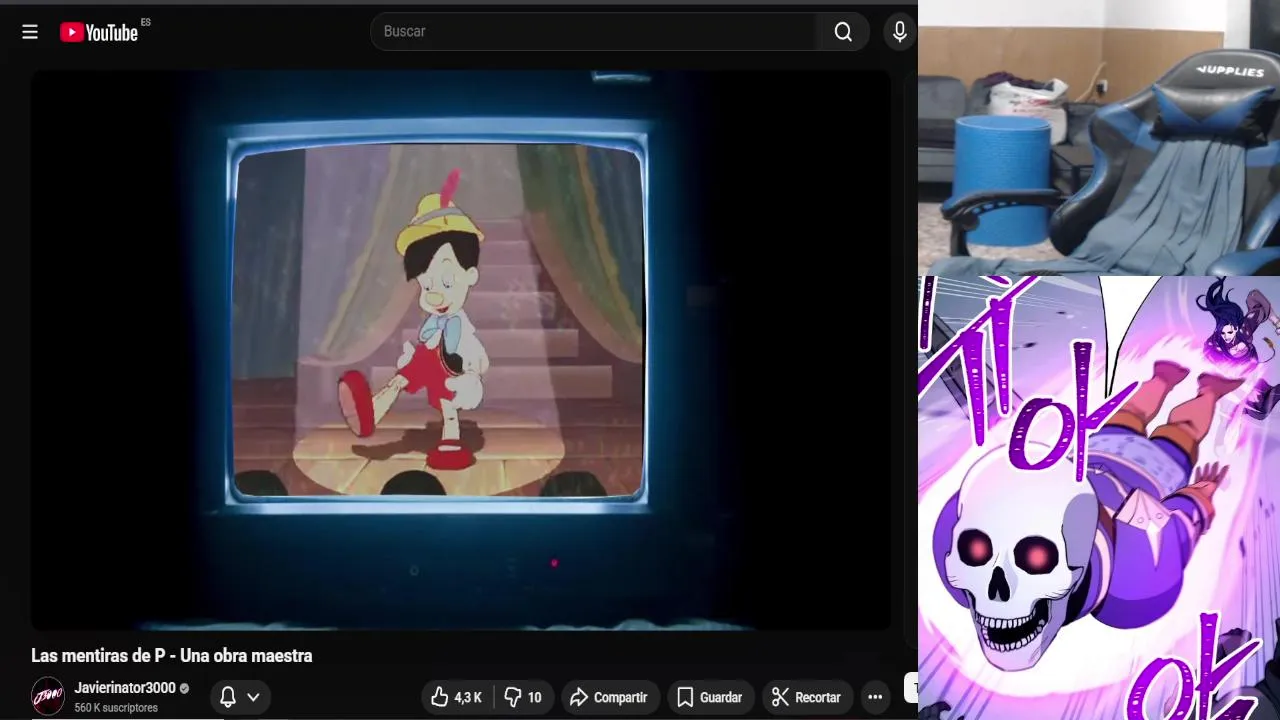Viewport: 1280px width, 720px height.
Task: Open Javierinator3000 channel avatar
Action: point(48,696)
